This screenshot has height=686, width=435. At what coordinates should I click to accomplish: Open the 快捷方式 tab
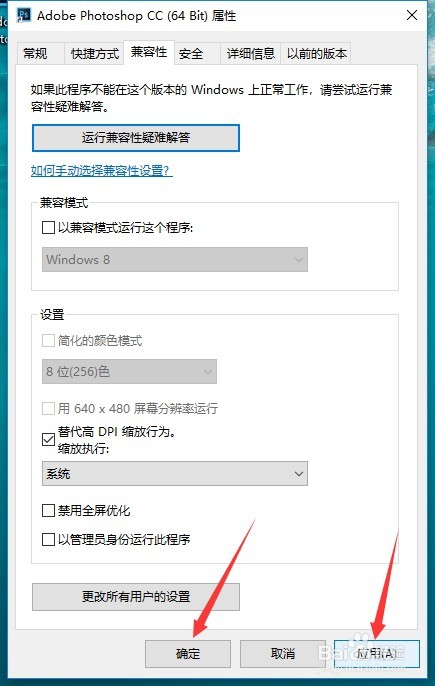tap(95, 54)
